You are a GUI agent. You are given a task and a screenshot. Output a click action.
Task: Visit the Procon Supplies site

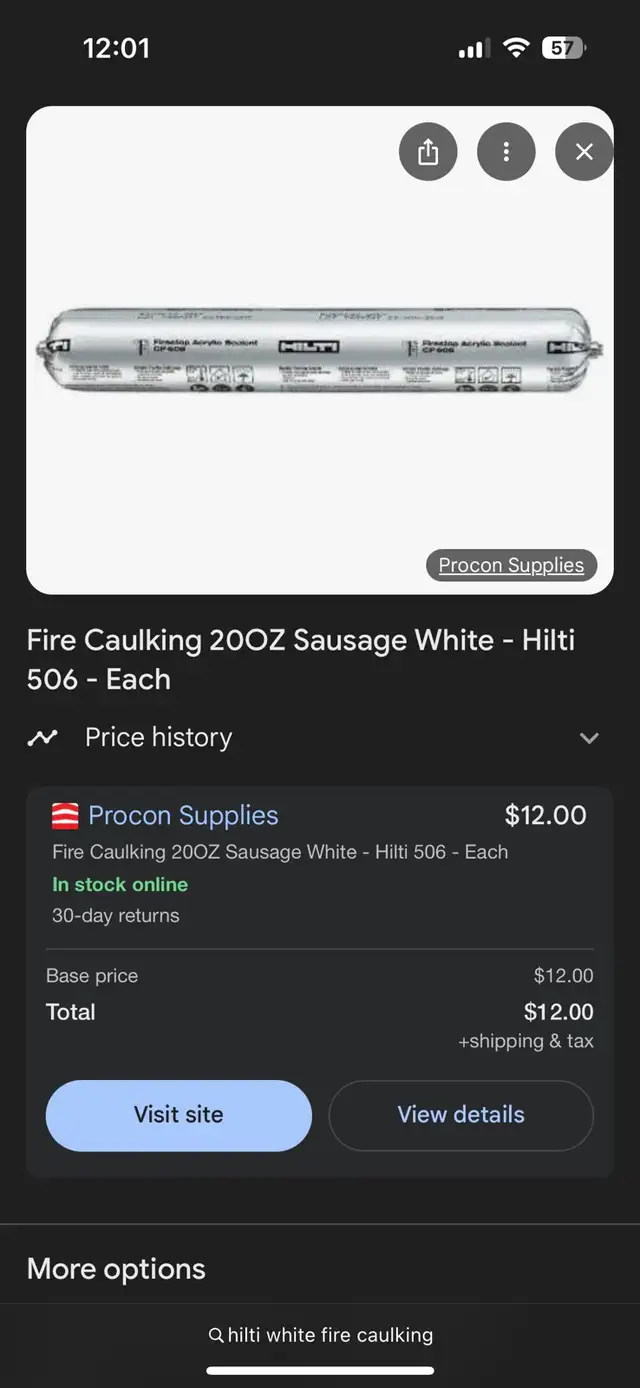pyautogui.click(x=178, y=1115)
